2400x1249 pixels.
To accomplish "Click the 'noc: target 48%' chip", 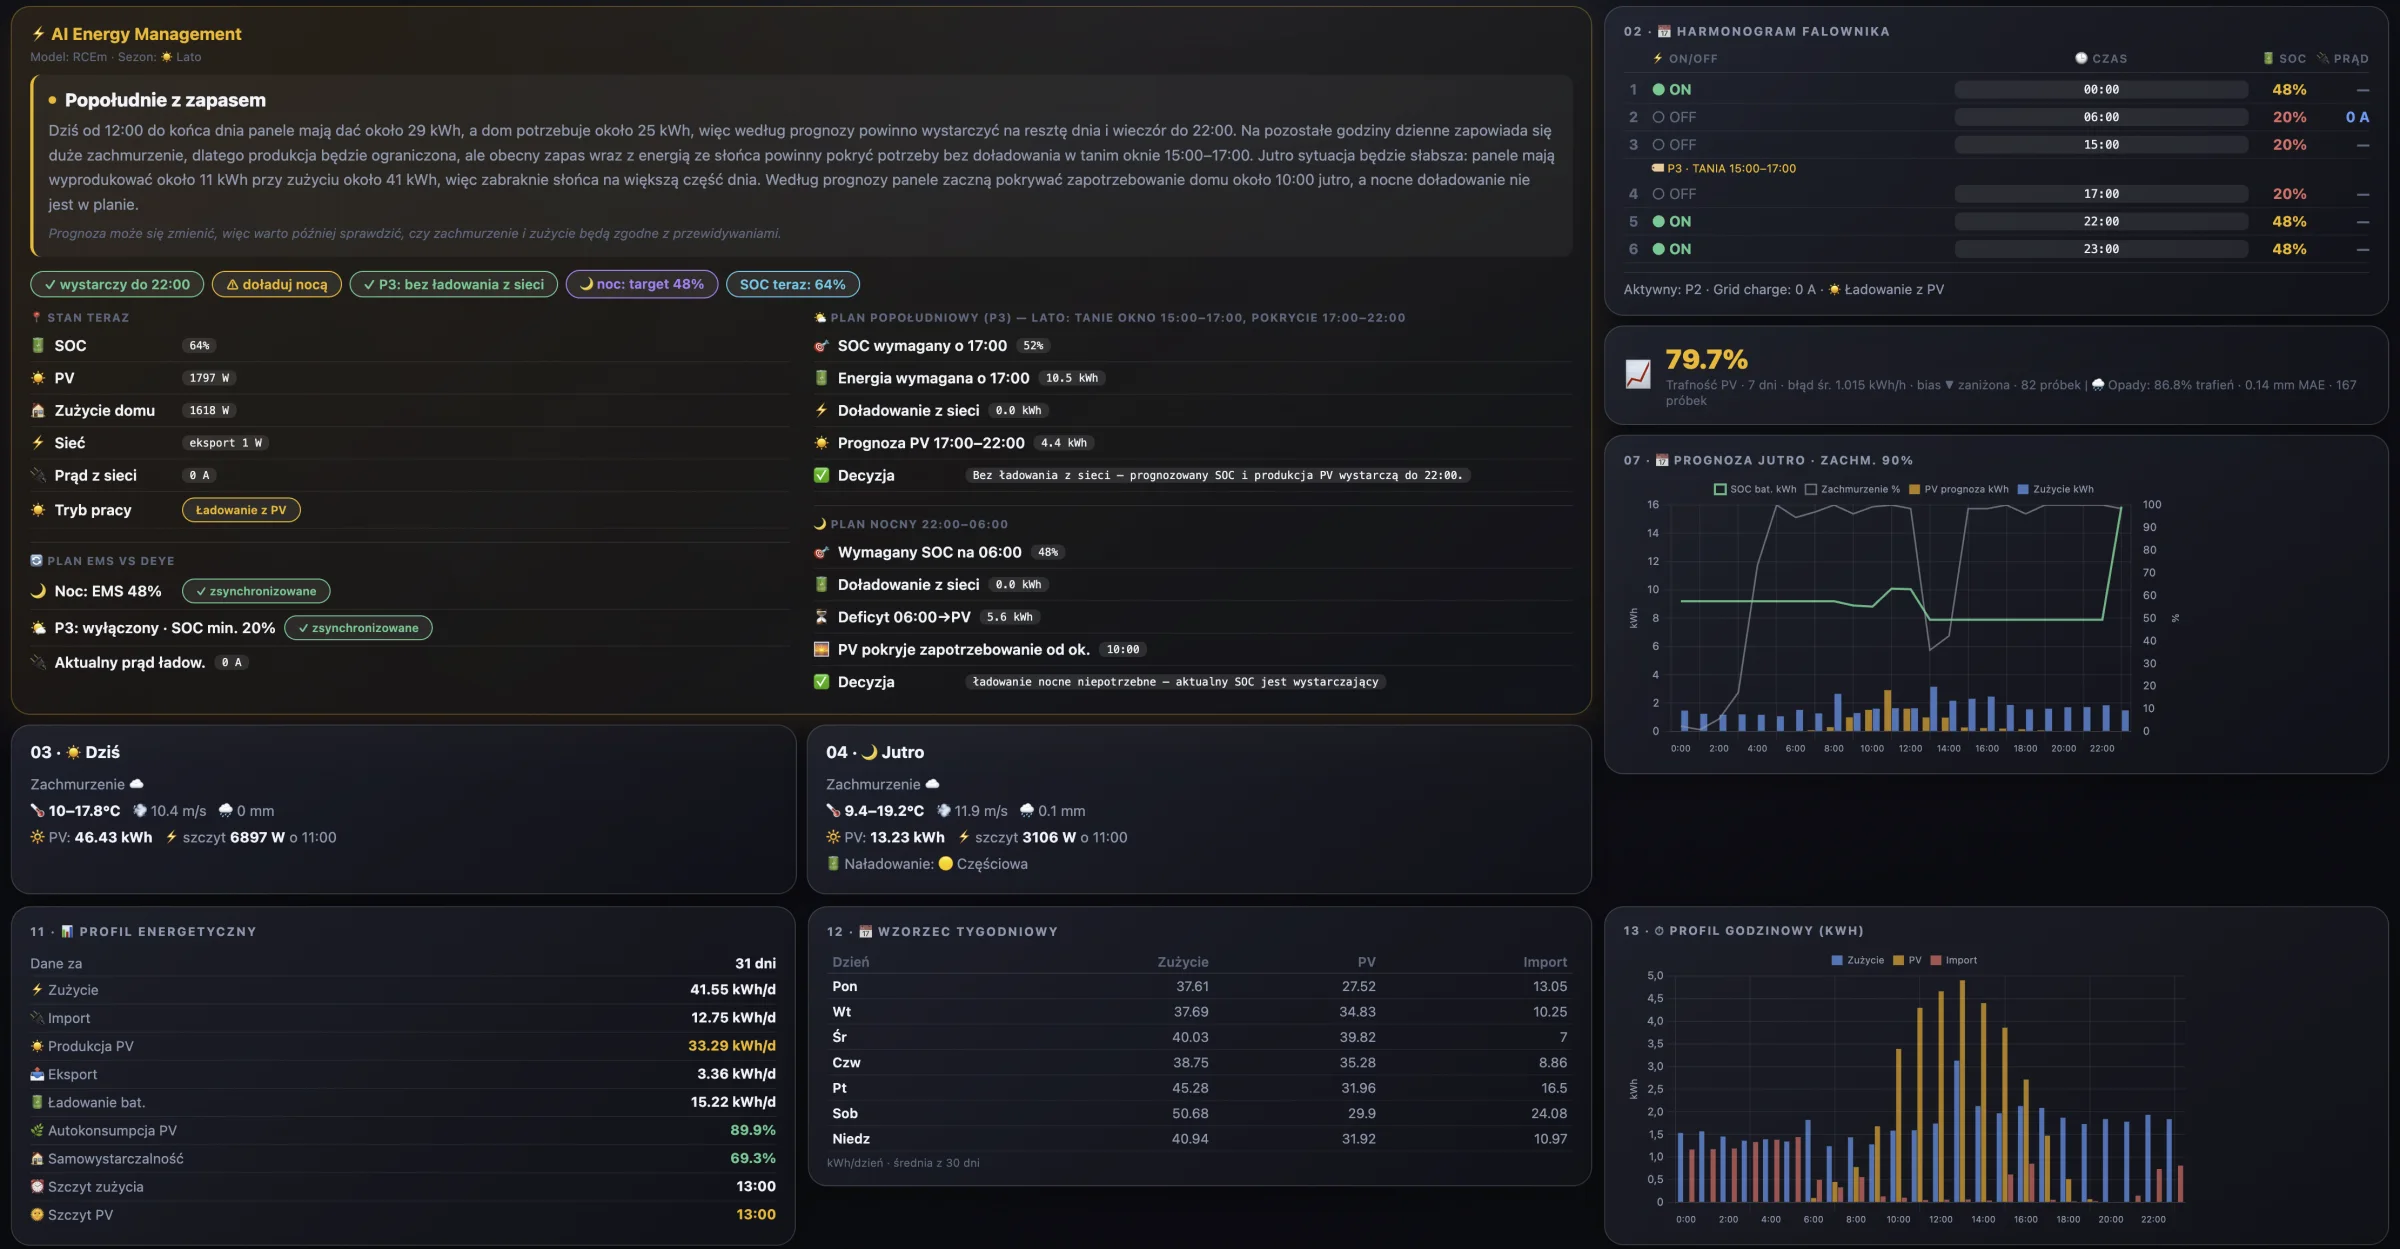I will (x=642, y=284).
